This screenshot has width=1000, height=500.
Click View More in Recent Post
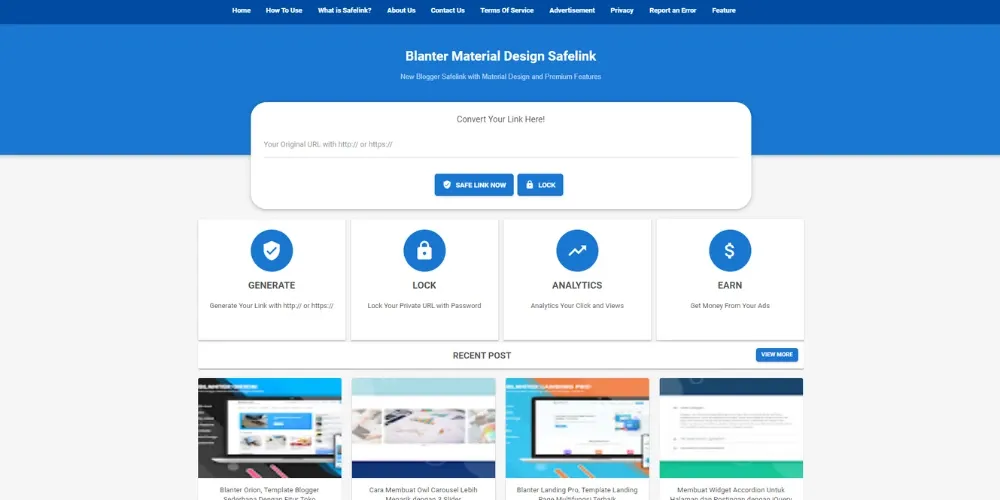point(777,355)
